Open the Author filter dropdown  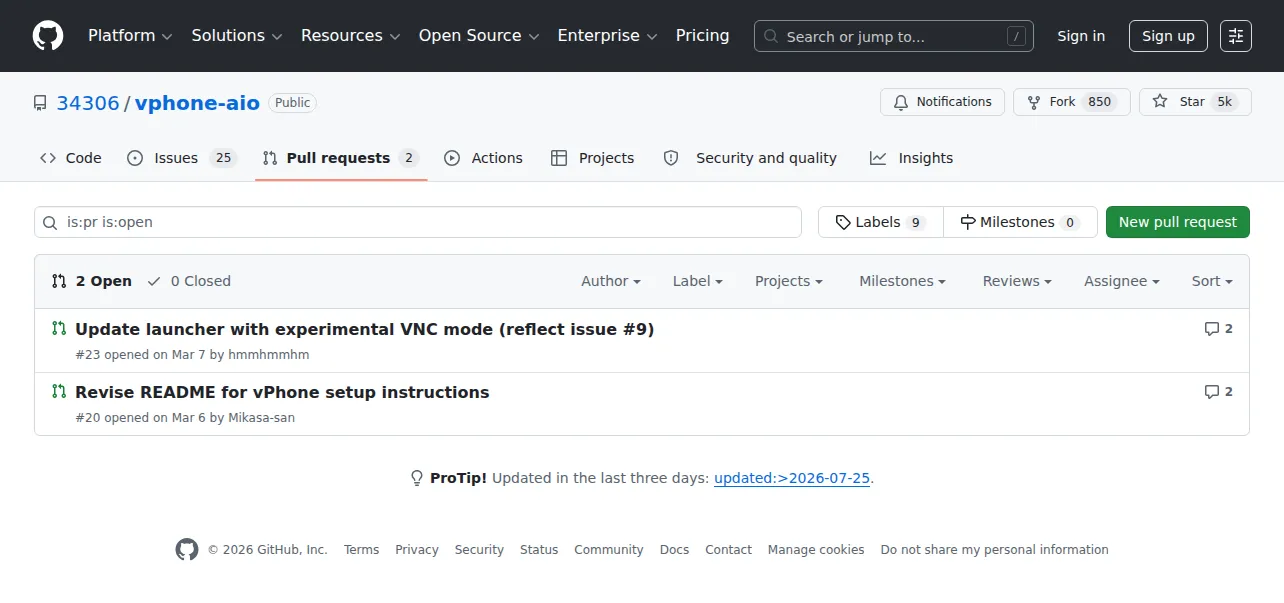pyautogui.click(x=611, y=281)
